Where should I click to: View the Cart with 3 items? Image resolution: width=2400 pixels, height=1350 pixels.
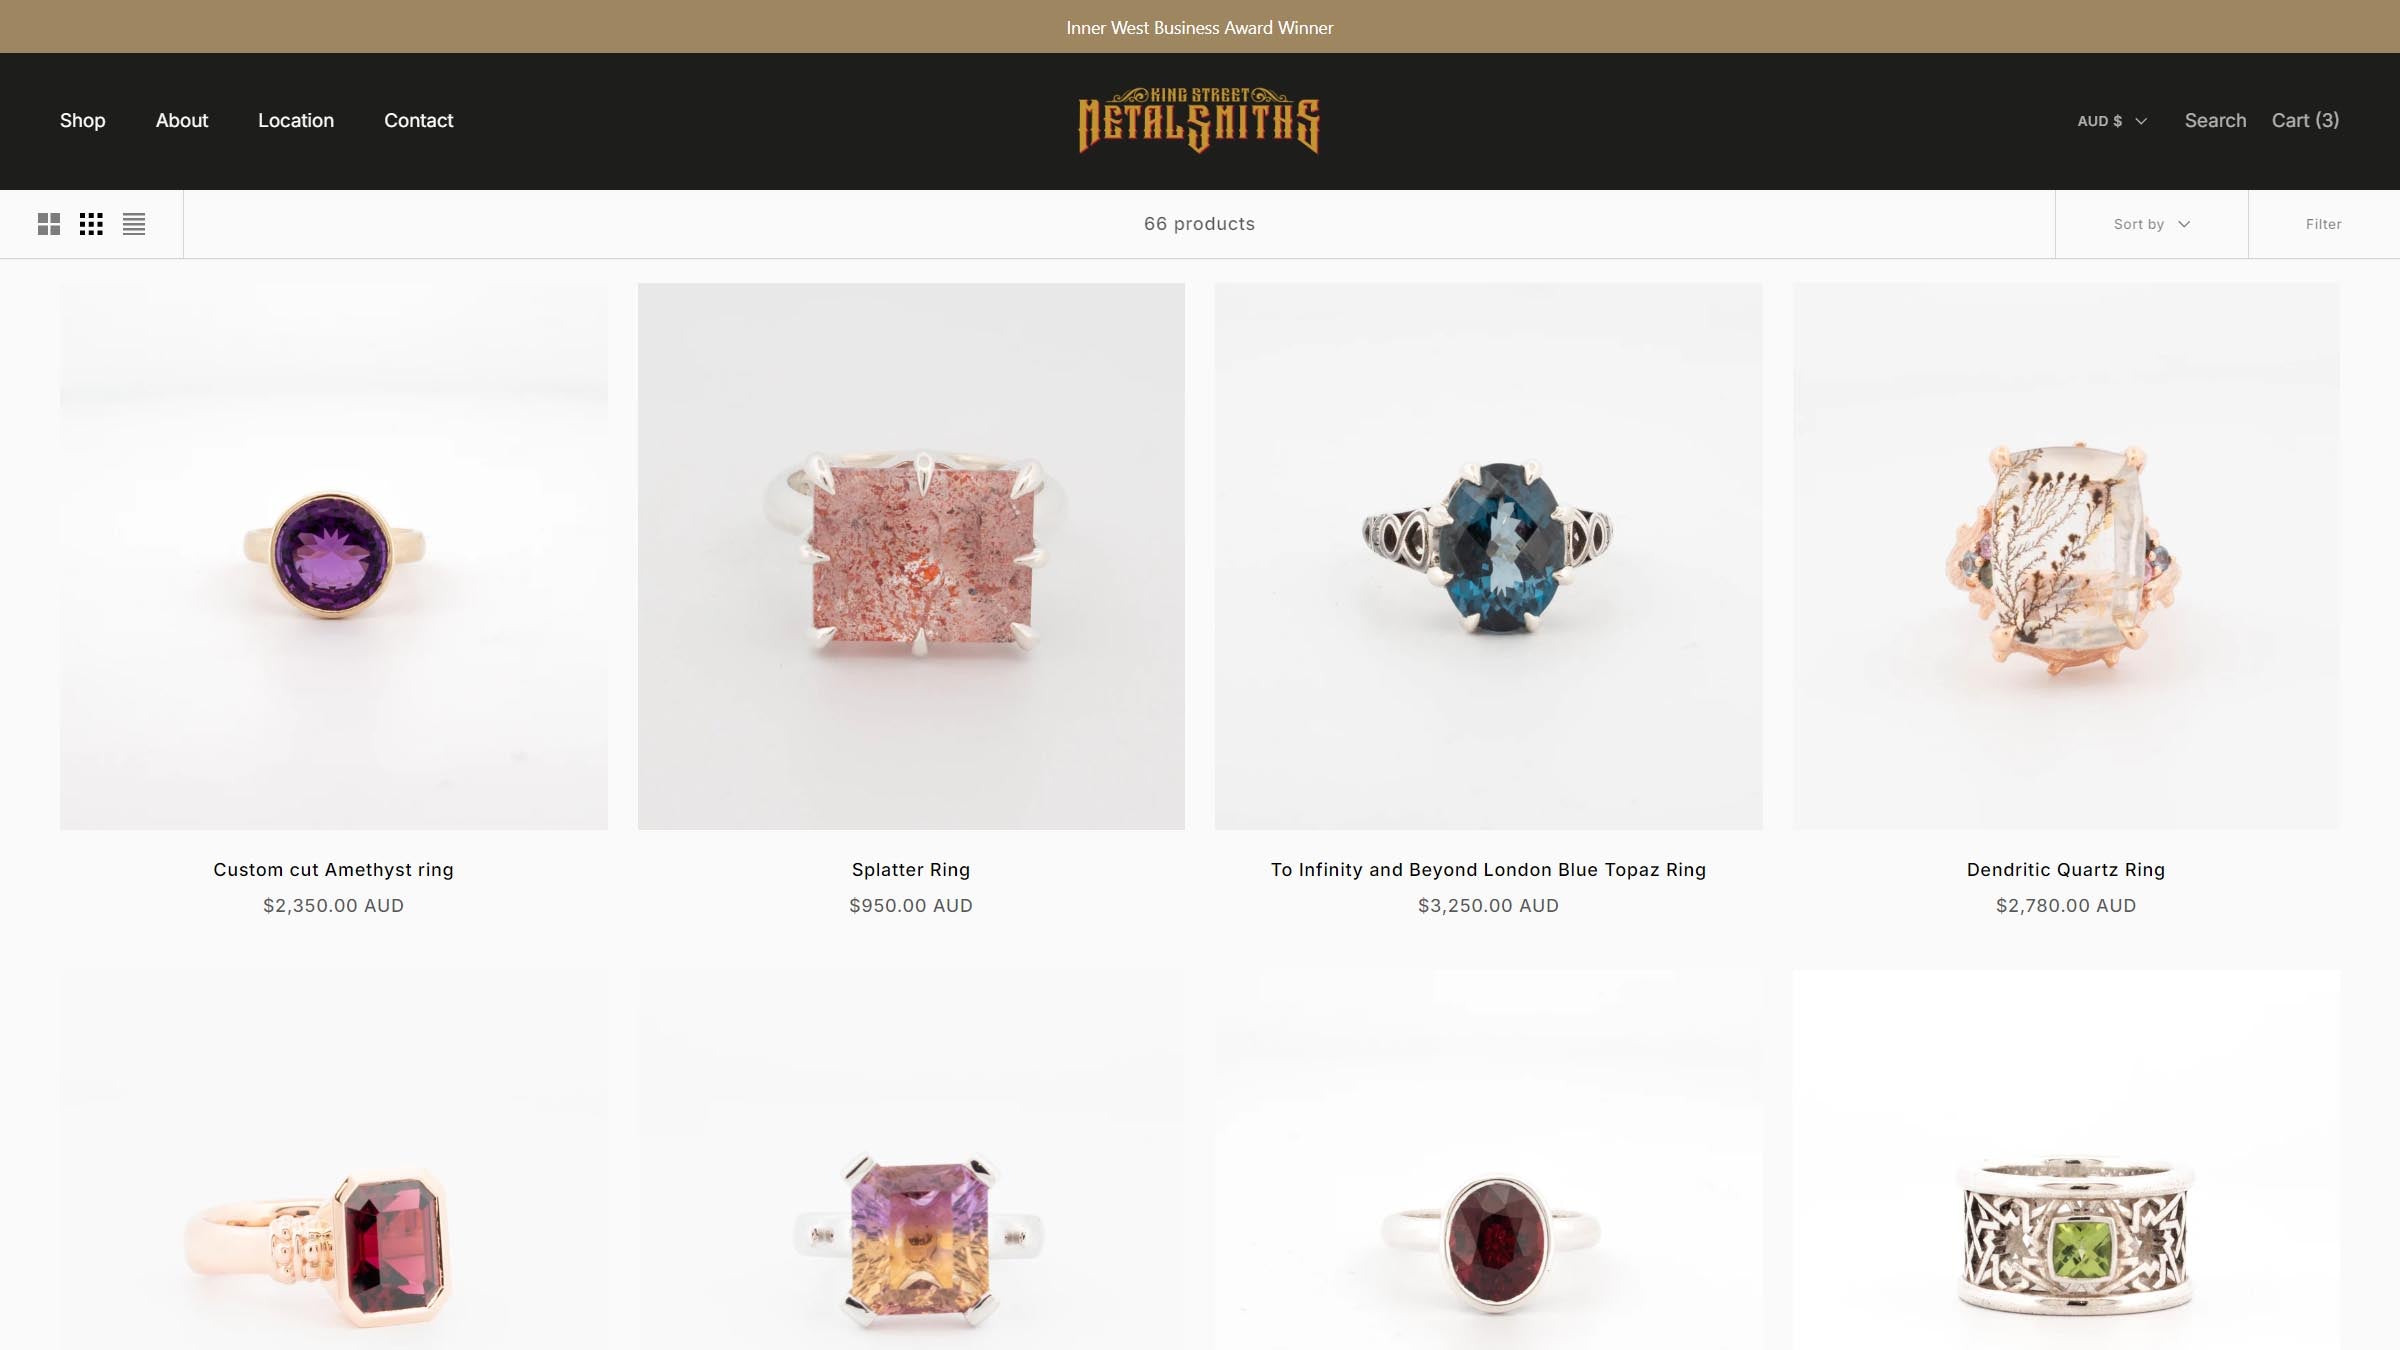pos(2305,120)
